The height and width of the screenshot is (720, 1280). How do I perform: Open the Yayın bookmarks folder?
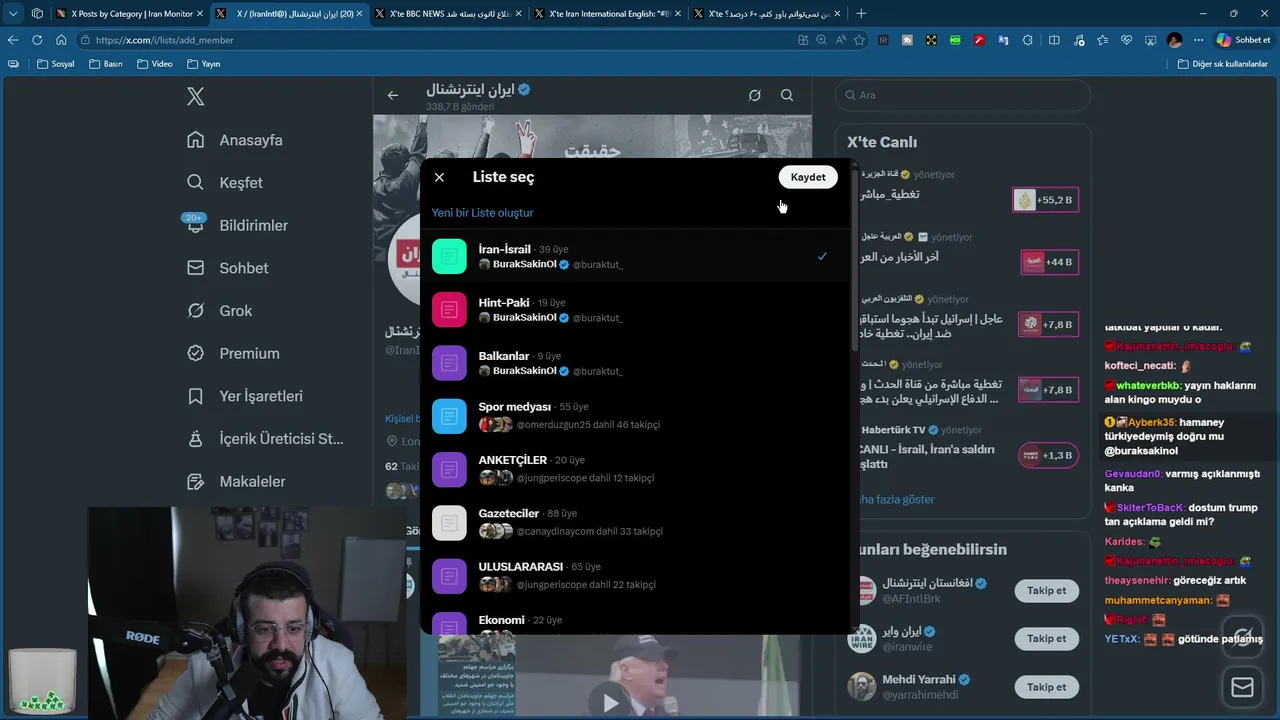tap(203, 64)
